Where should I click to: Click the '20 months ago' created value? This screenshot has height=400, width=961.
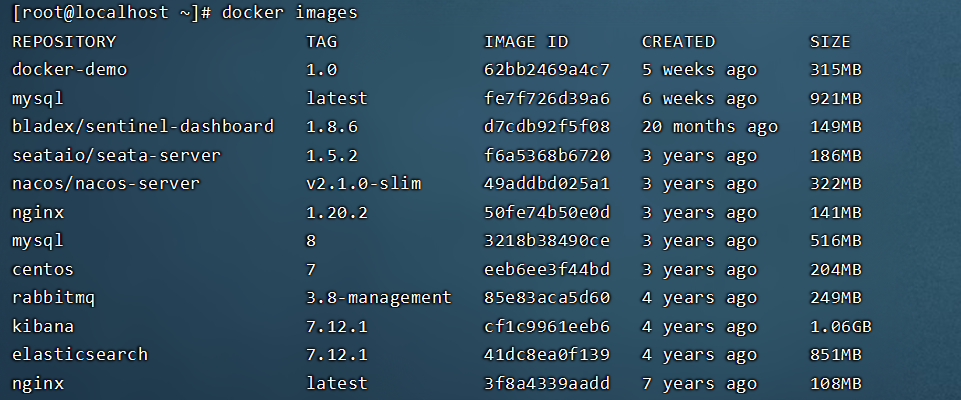point(710,127)
